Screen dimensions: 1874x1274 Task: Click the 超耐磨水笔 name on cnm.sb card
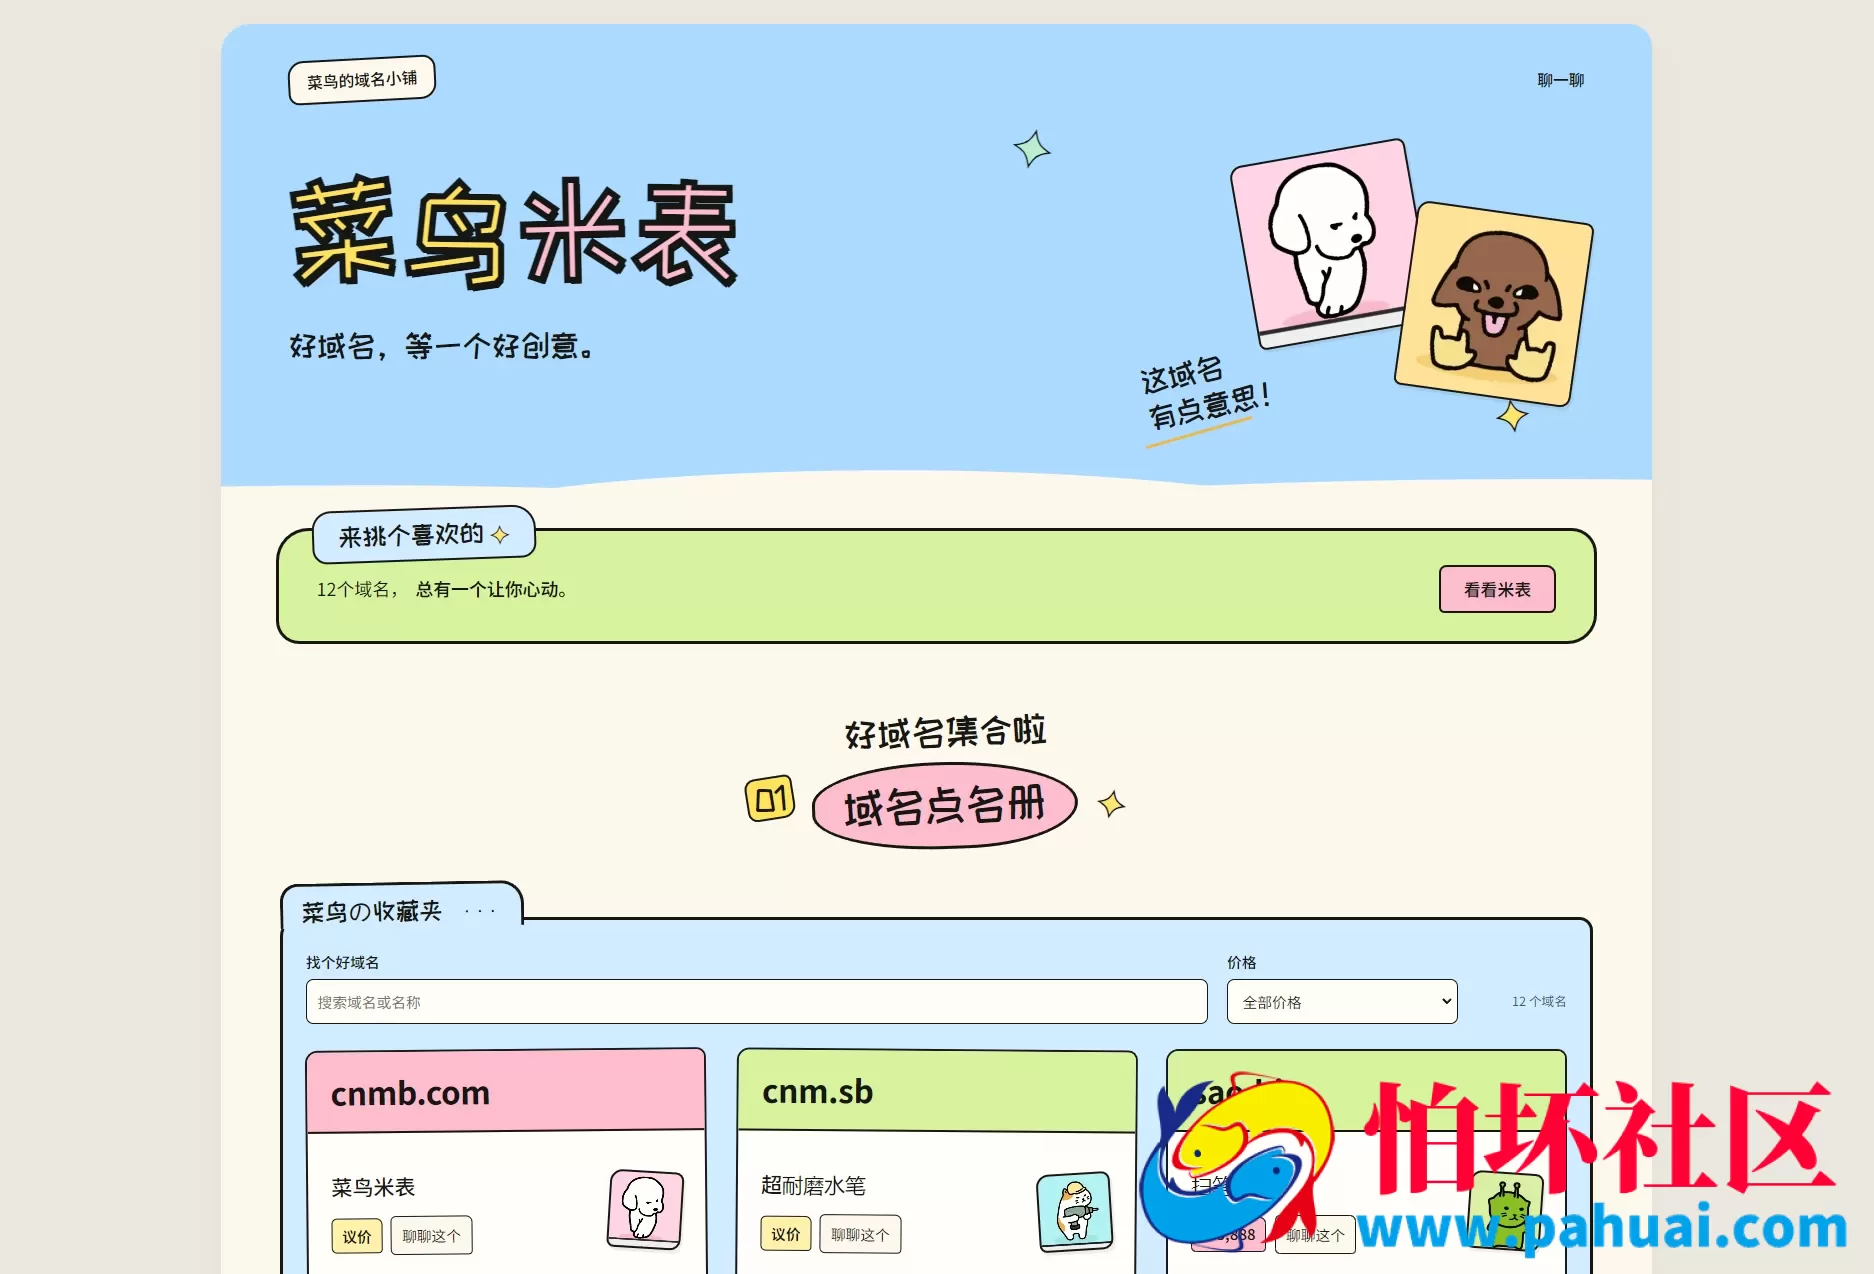(813, 1185)
